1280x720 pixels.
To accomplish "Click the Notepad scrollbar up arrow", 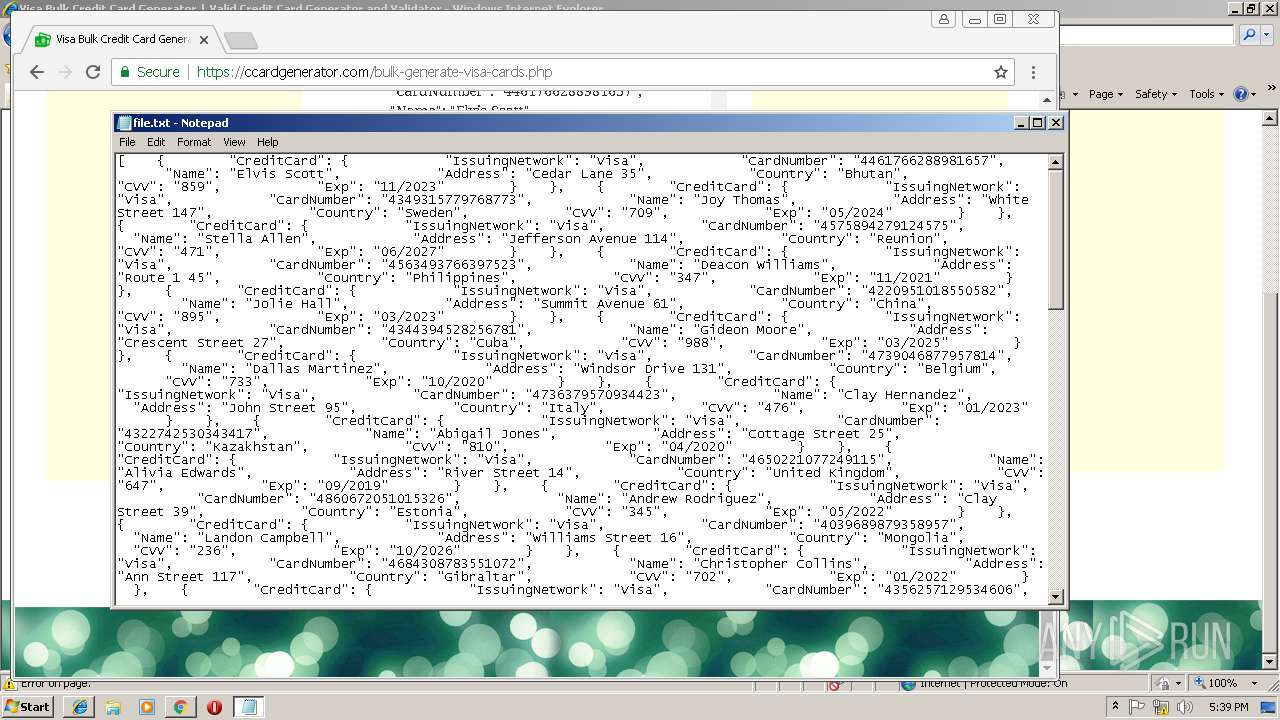I will 1055,161.
